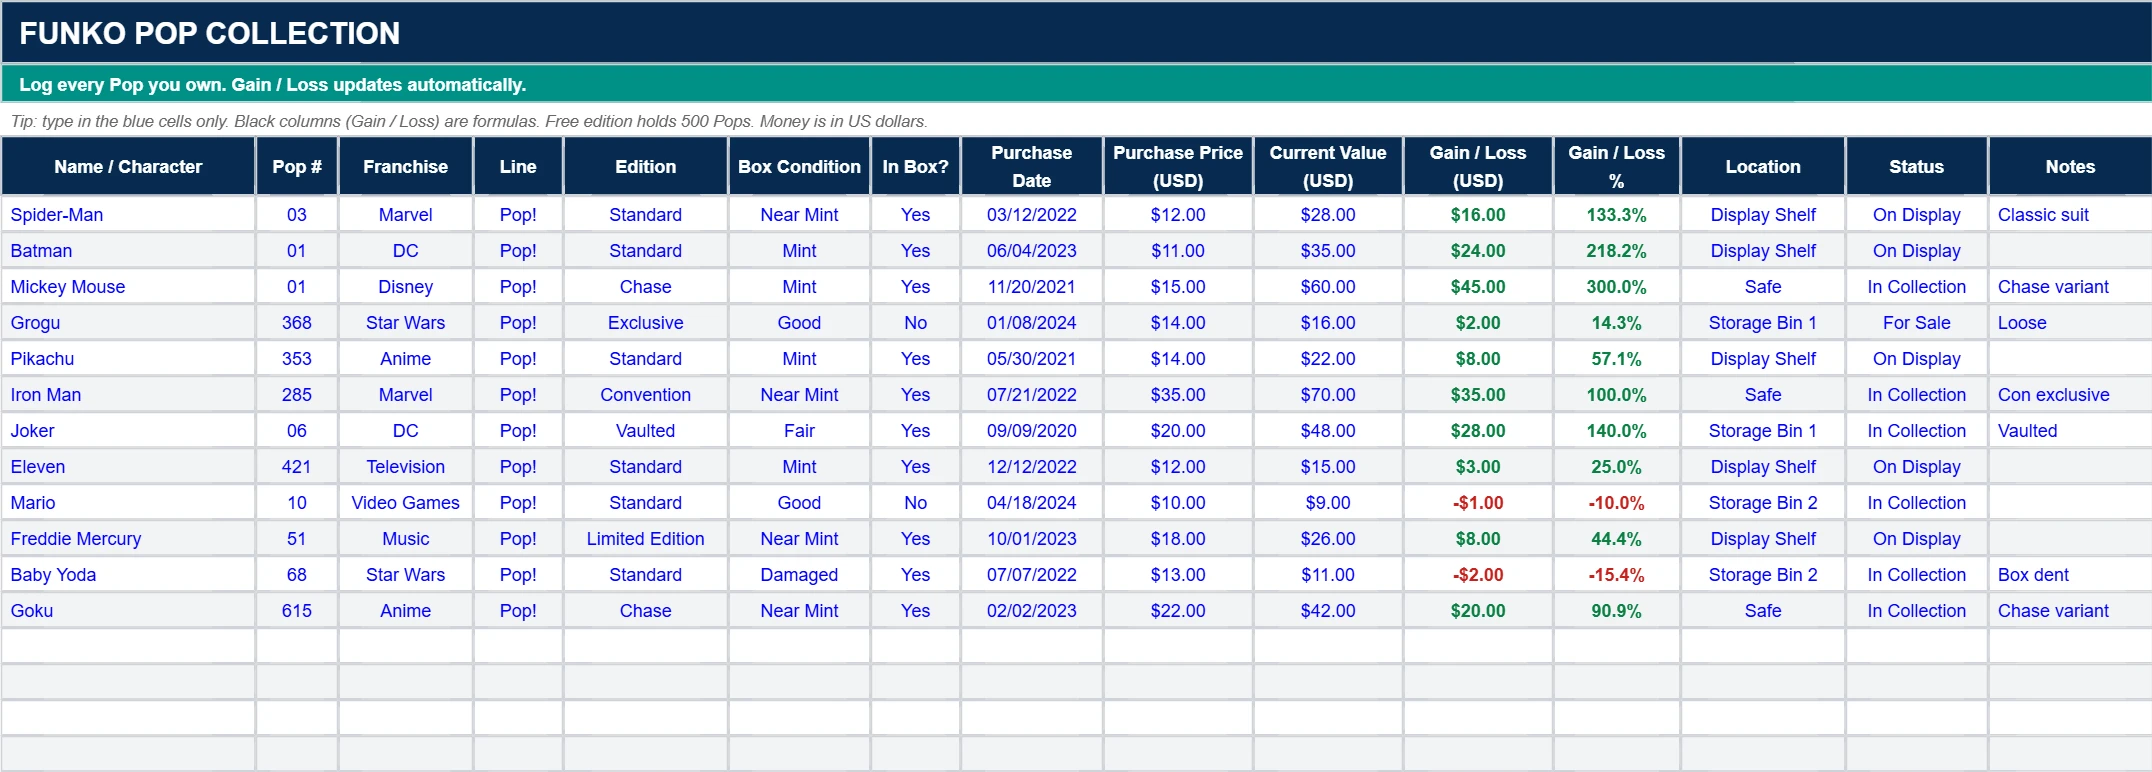Click the Name / Character column header
Image resolution: width=2152 pixels, height=772 pixels.
click(x=128, y=167)
